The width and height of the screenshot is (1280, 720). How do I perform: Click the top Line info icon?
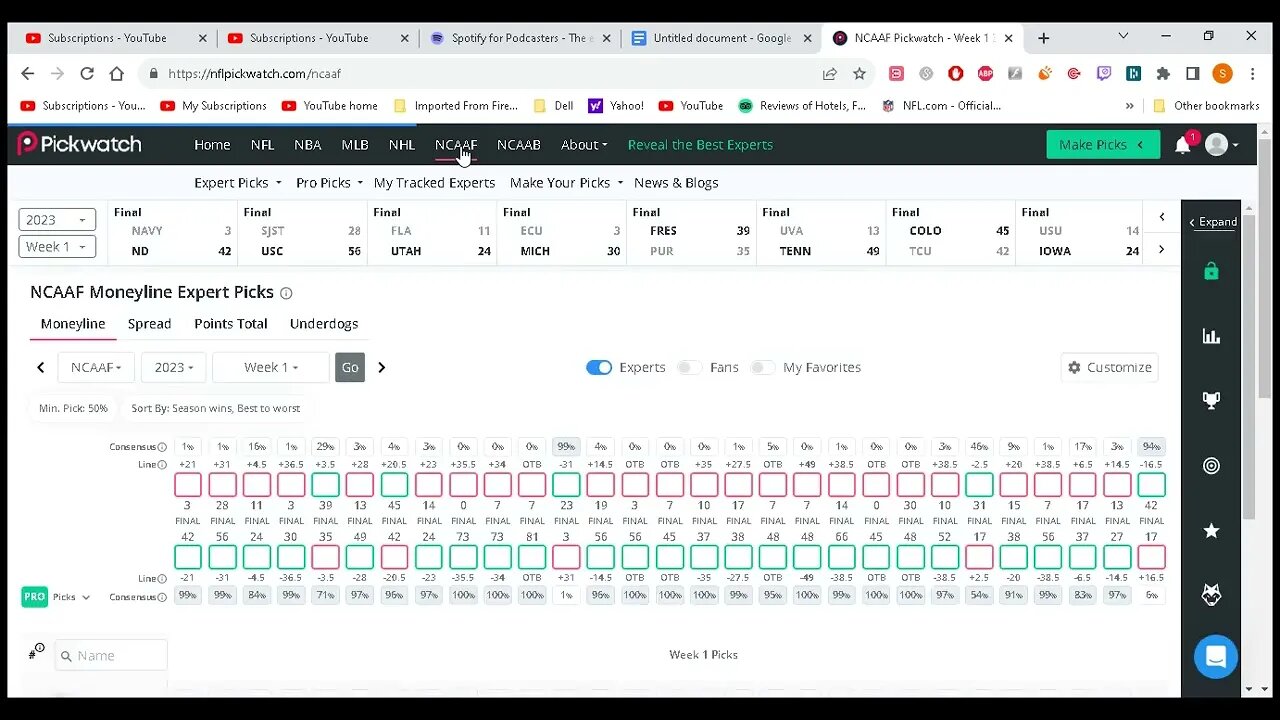tap(162, 465)
